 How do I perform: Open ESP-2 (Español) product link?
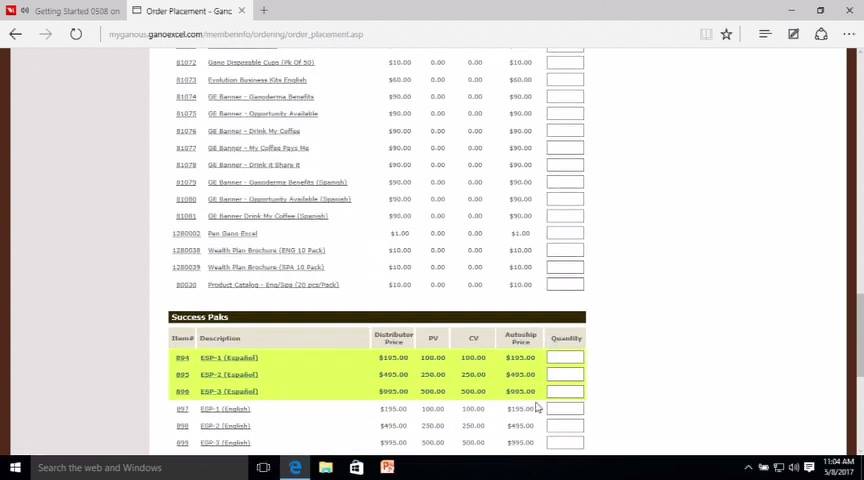tap(229, 375)
